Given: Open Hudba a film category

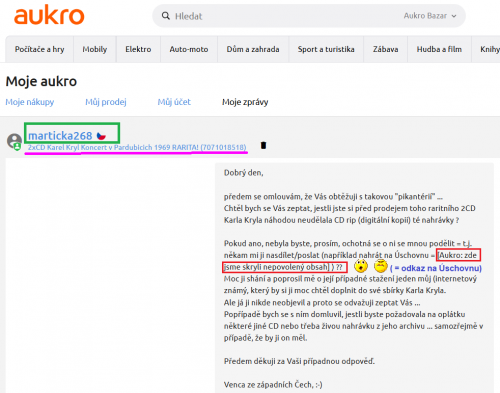Looking at the screenshot, I should (x=439, y=49).
